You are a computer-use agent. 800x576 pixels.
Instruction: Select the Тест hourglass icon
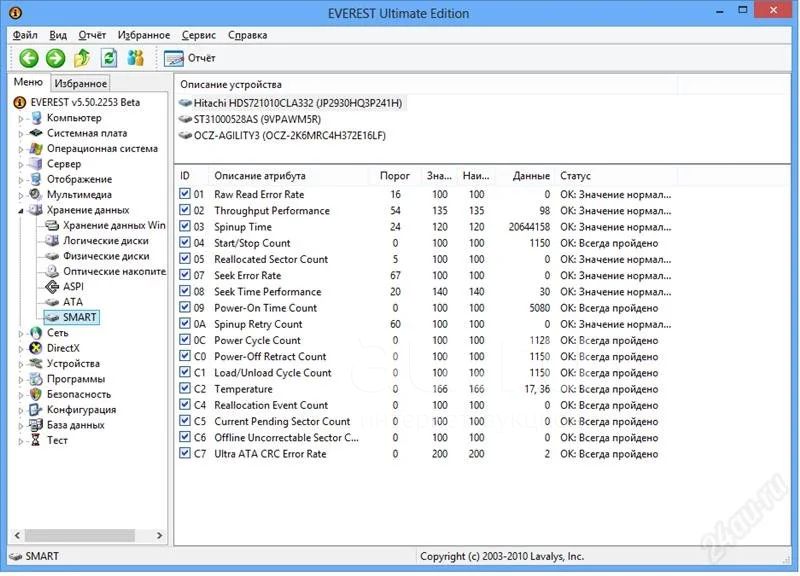click(36, 440)
